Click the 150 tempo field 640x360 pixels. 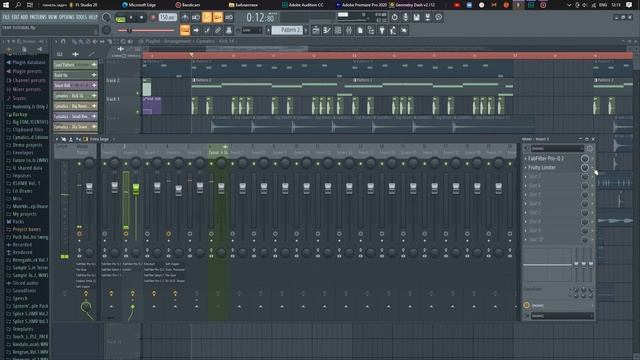pos(167,18)
